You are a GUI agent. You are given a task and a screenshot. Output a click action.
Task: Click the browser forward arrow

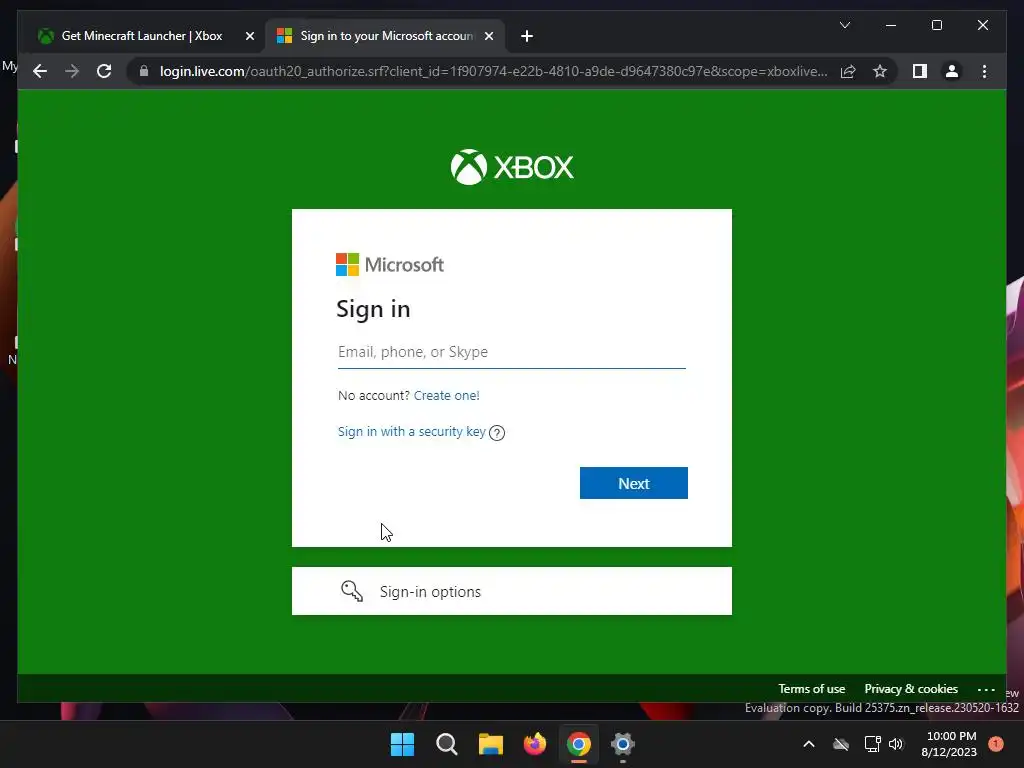(x=72, y=71)
